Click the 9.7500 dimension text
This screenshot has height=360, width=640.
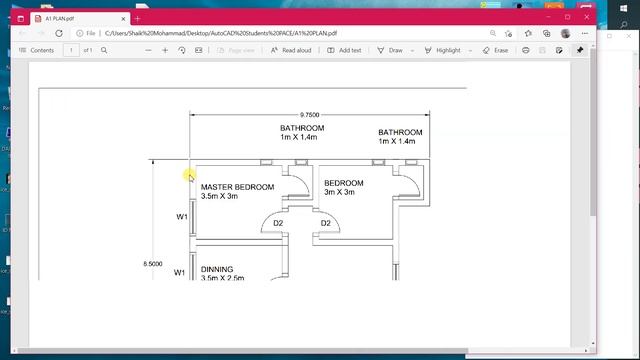(309, 115)
